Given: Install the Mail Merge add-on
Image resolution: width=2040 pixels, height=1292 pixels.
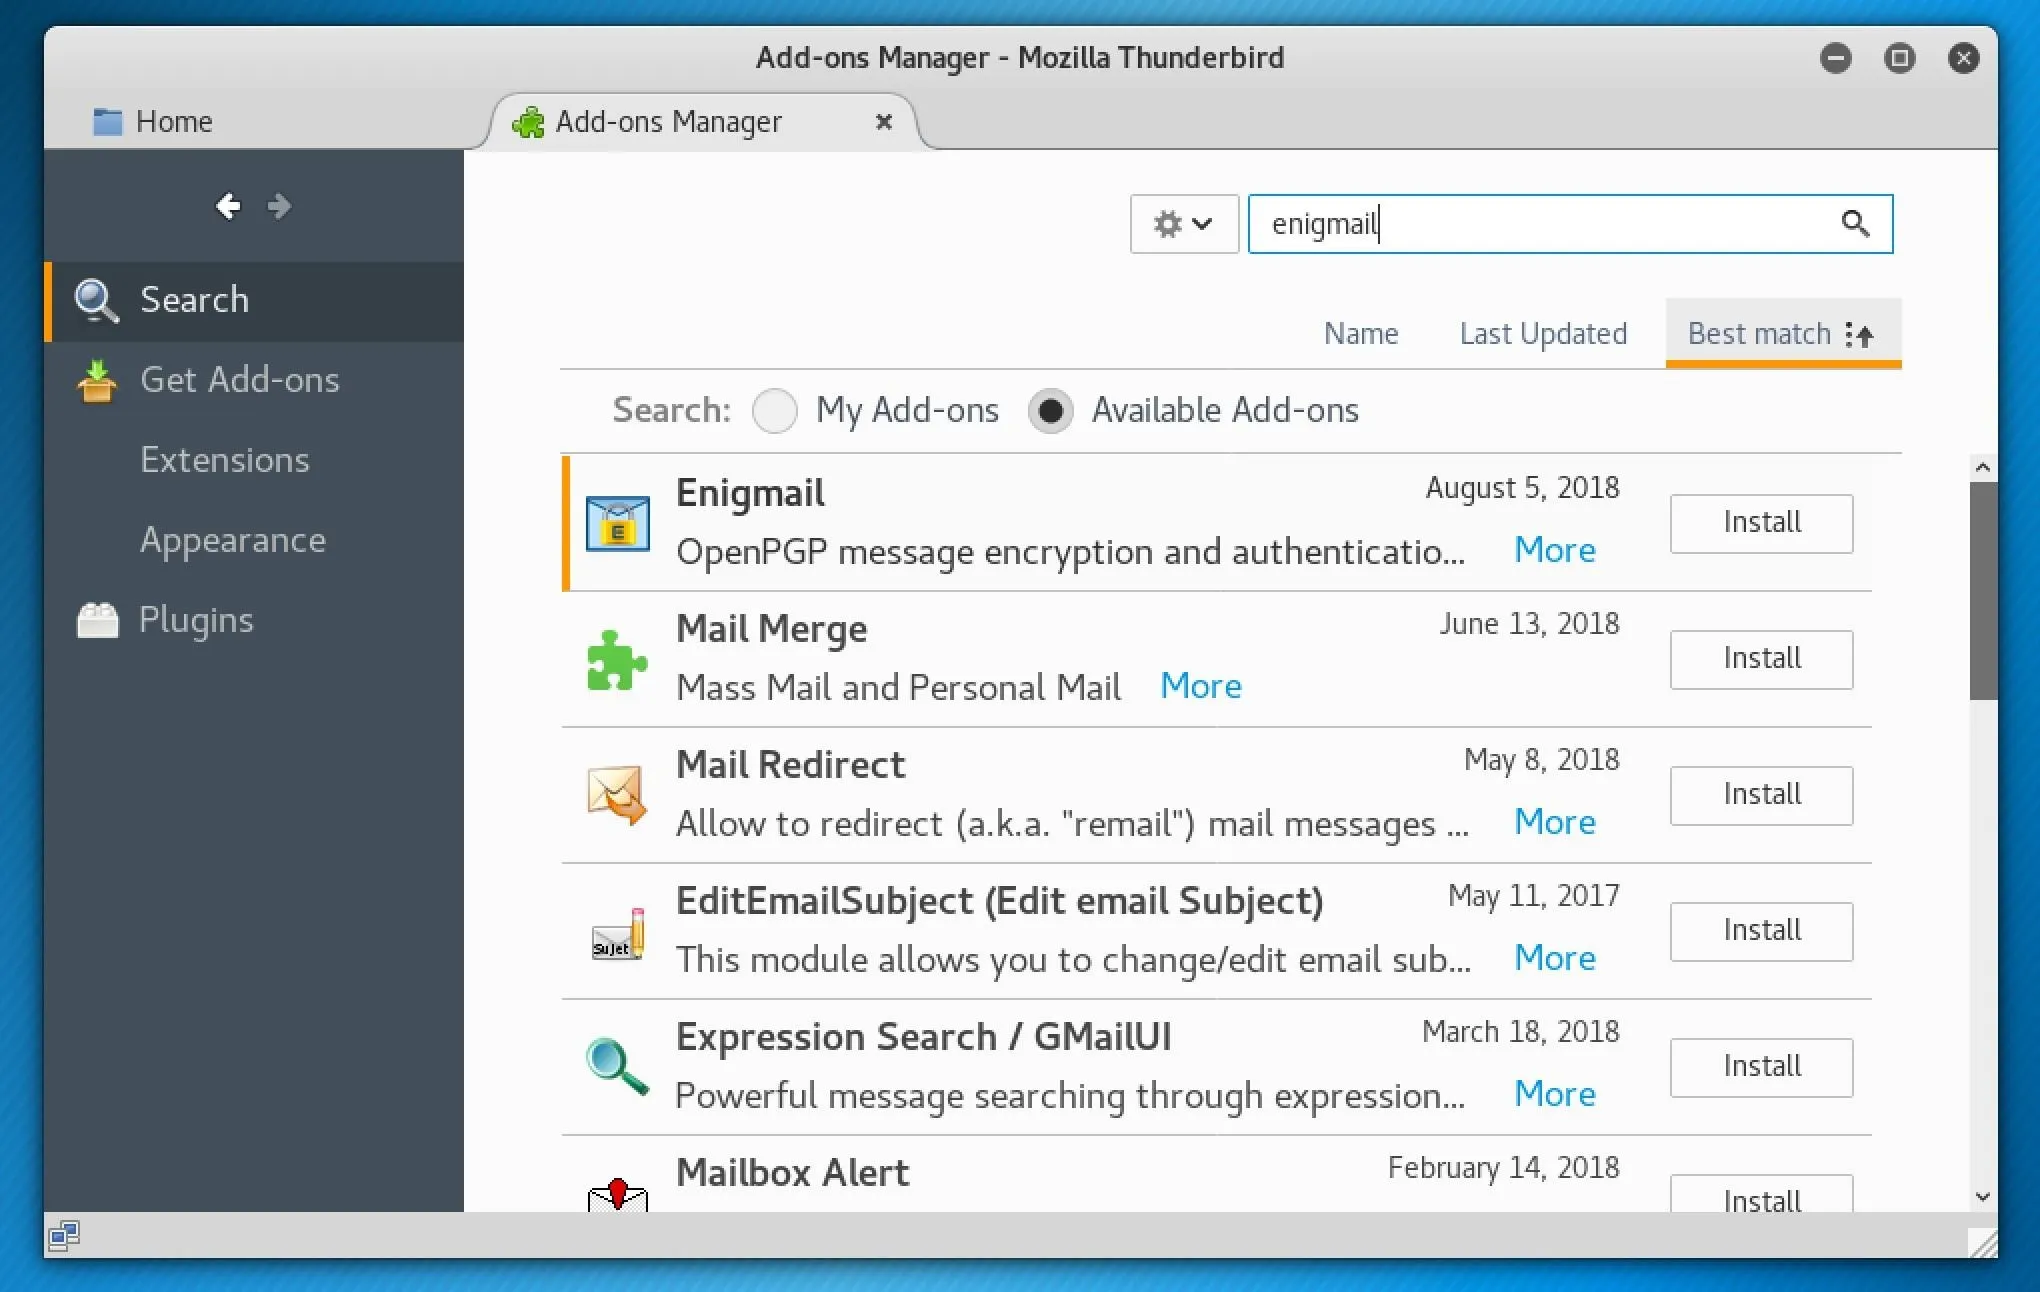Looking at the screenshot, I should pos(1761,659).
